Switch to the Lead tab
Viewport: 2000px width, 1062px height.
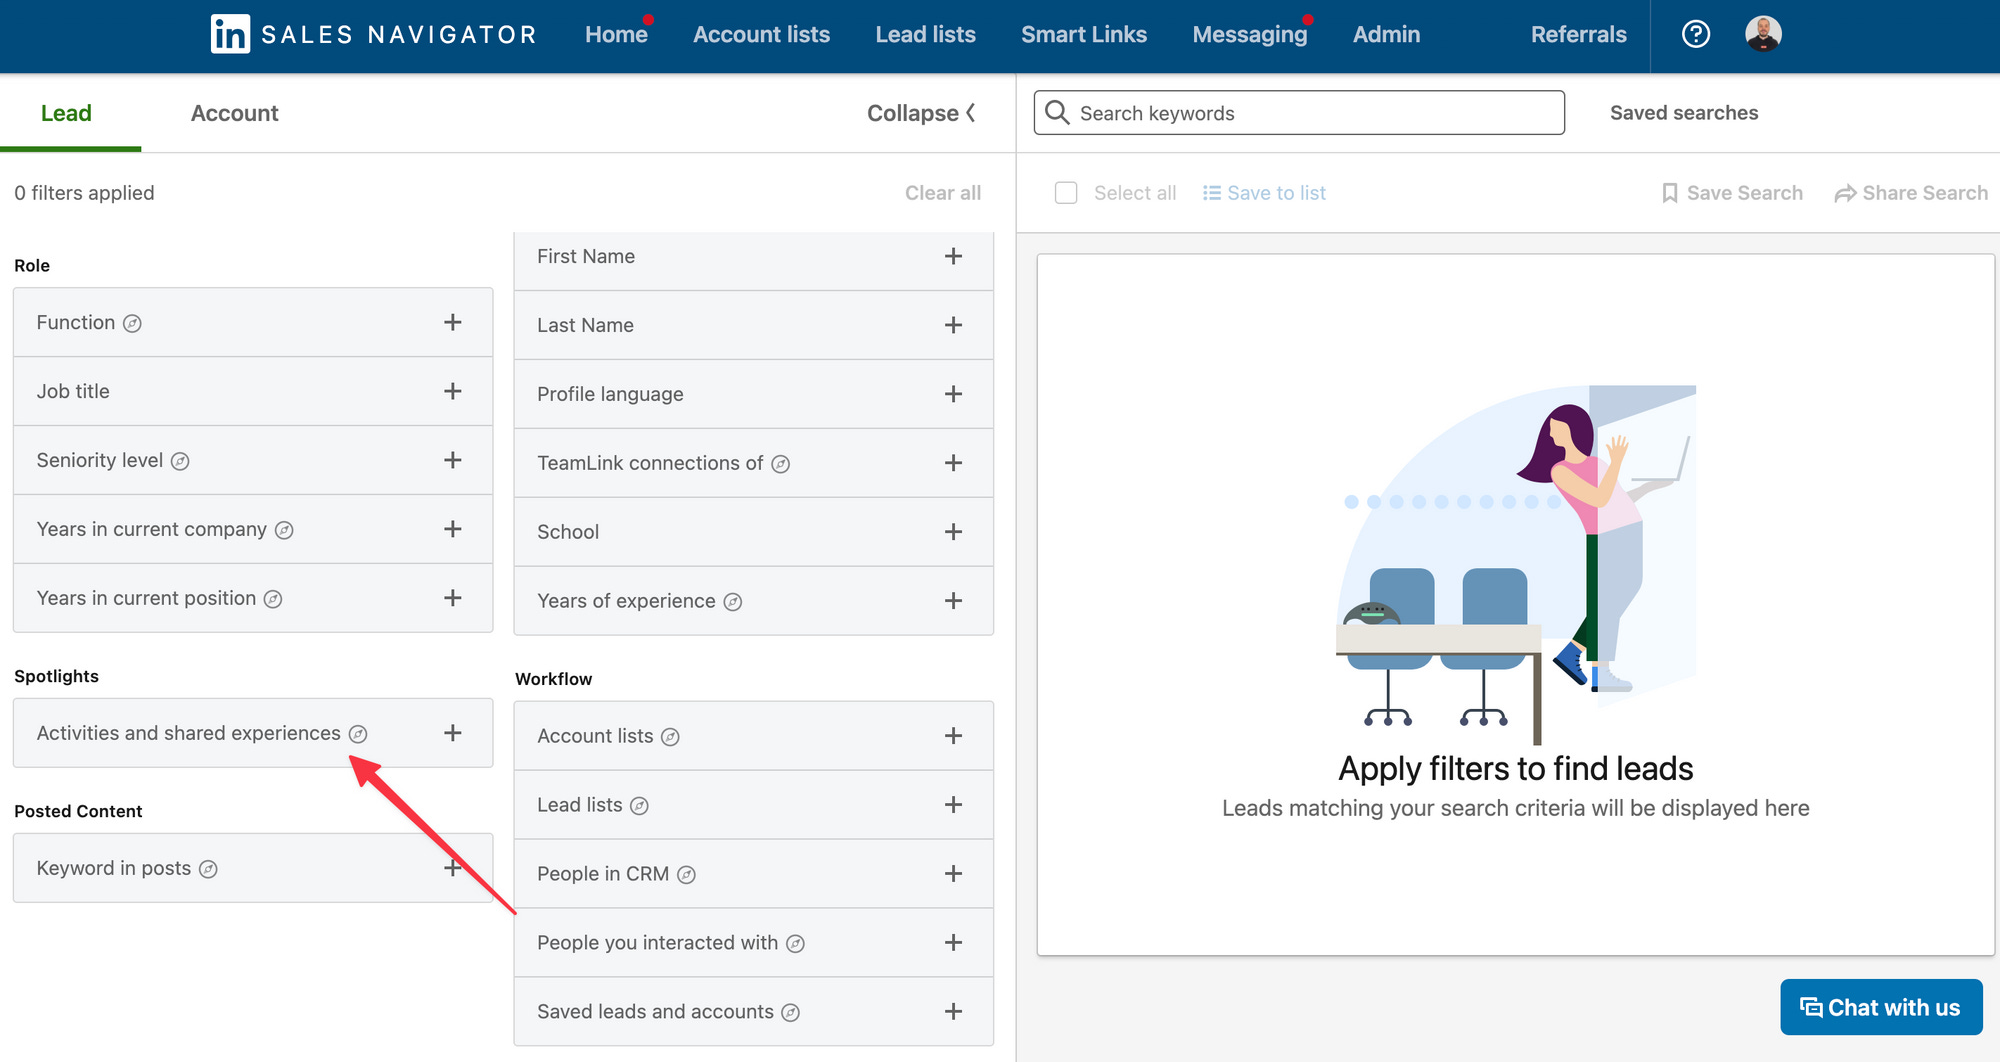click(66, 113)
